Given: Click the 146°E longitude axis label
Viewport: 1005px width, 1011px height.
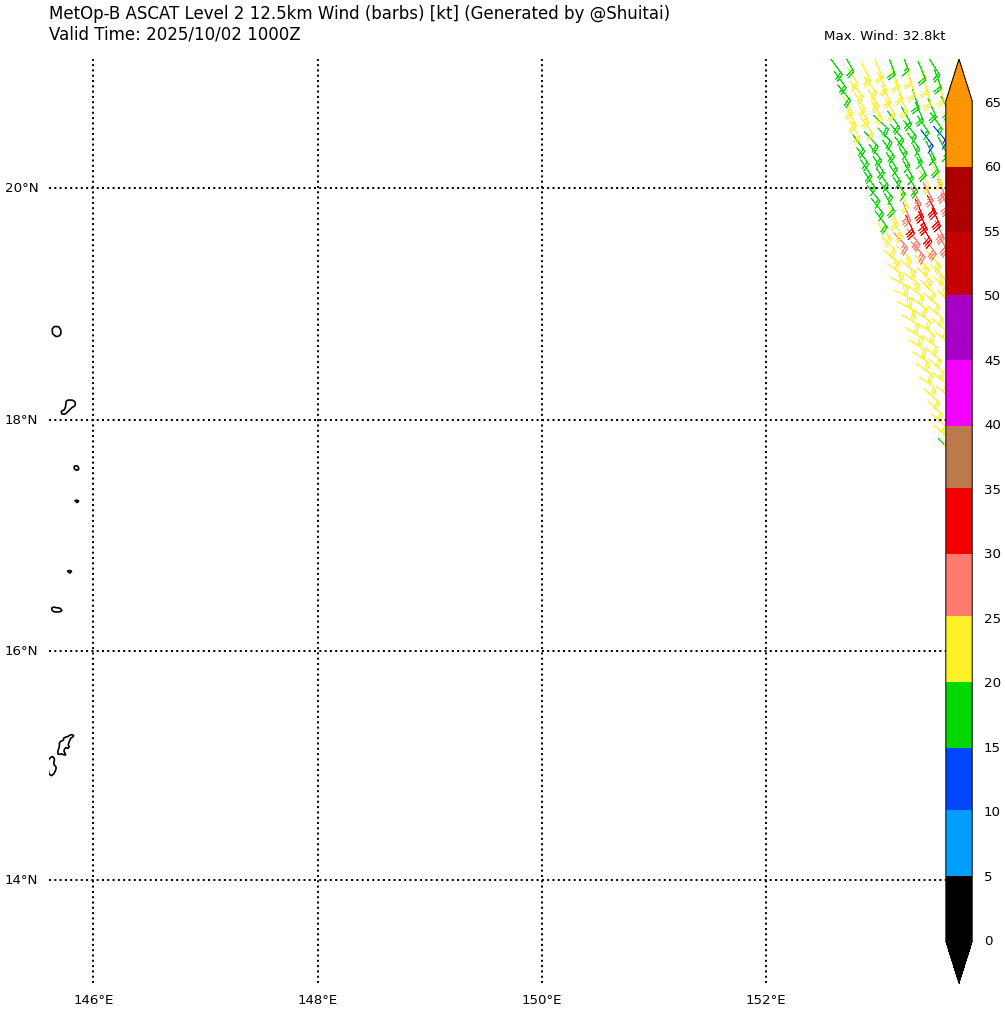Looking at the screenshot, I should pos(93,999).
